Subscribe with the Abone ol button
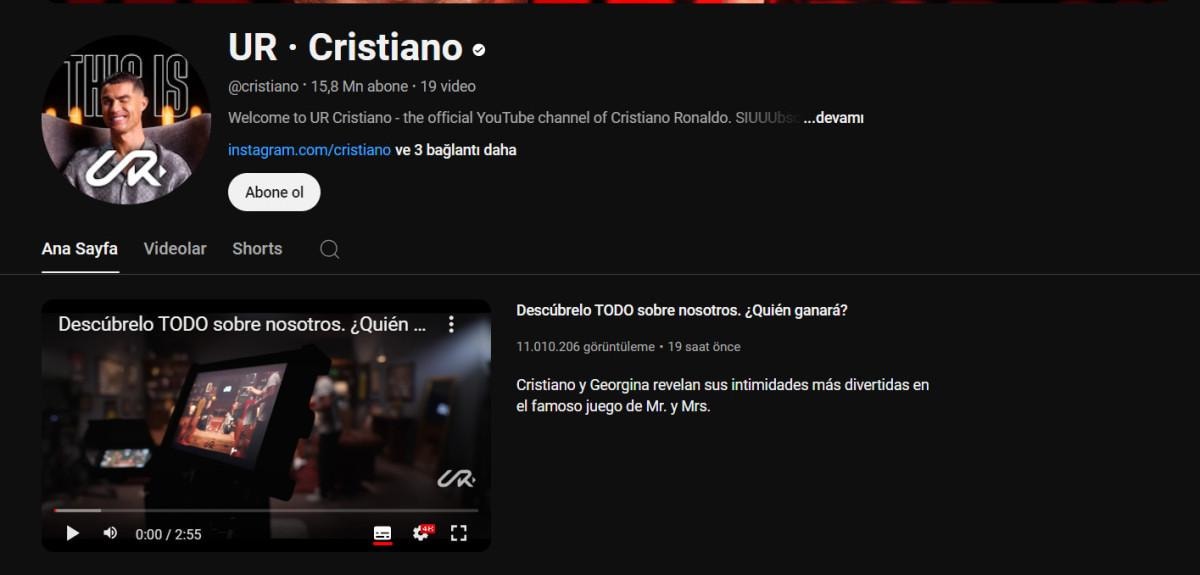 (274, 192)
